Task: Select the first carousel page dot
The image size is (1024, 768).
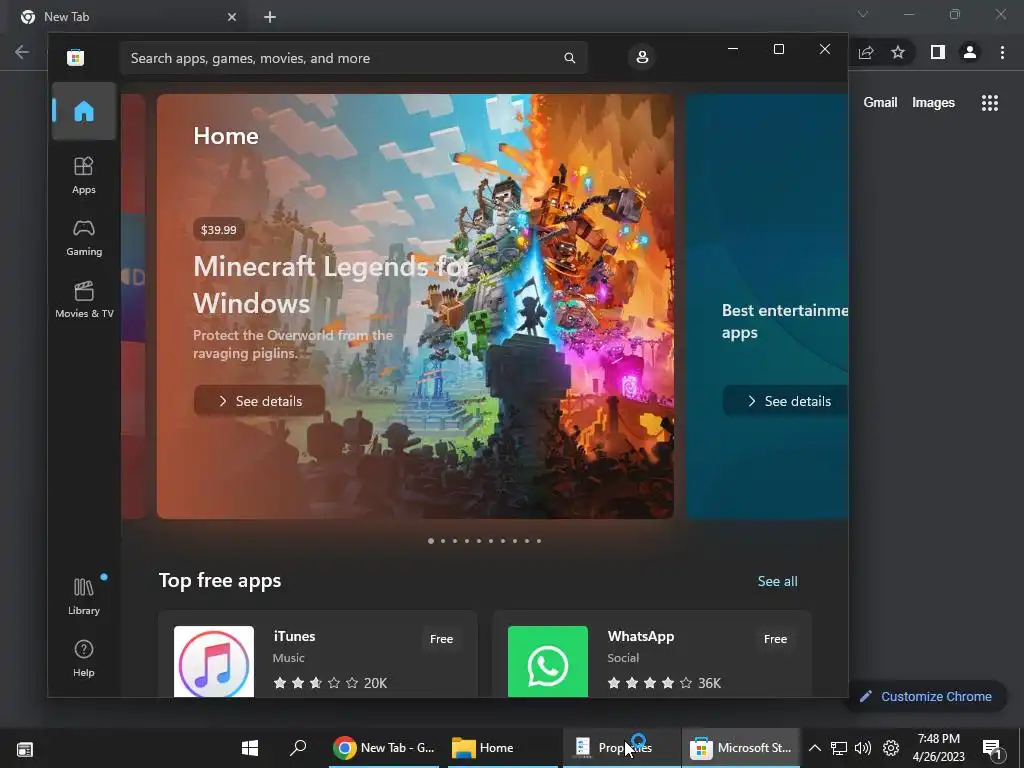Action: pos(430,541)
